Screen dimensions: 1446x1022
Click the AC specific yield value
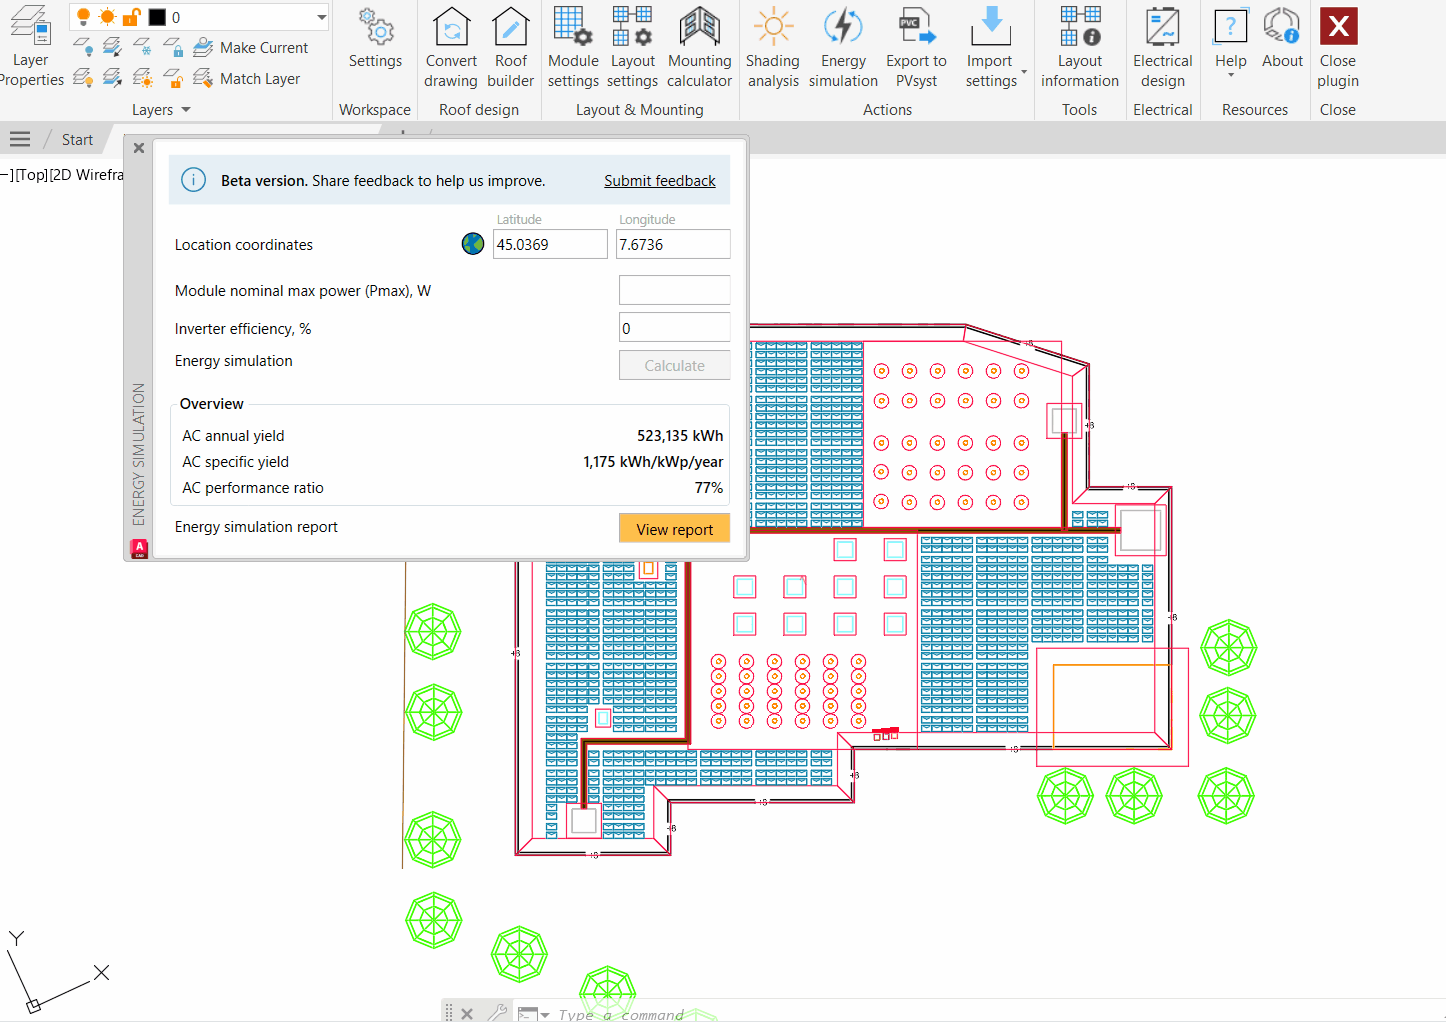click(653, 462)
